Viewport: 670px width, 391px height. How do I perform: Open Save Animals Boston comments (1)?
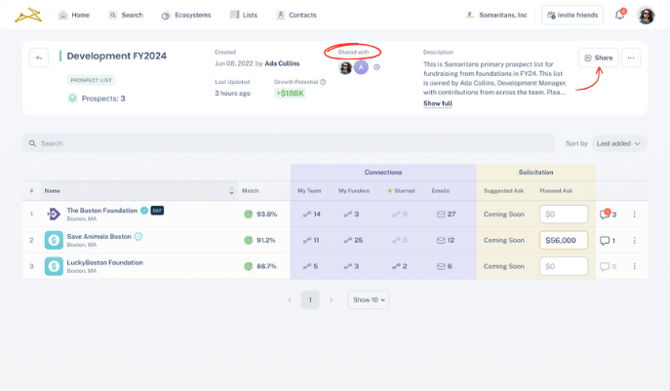pyautogui.click(x=607, y=241)
